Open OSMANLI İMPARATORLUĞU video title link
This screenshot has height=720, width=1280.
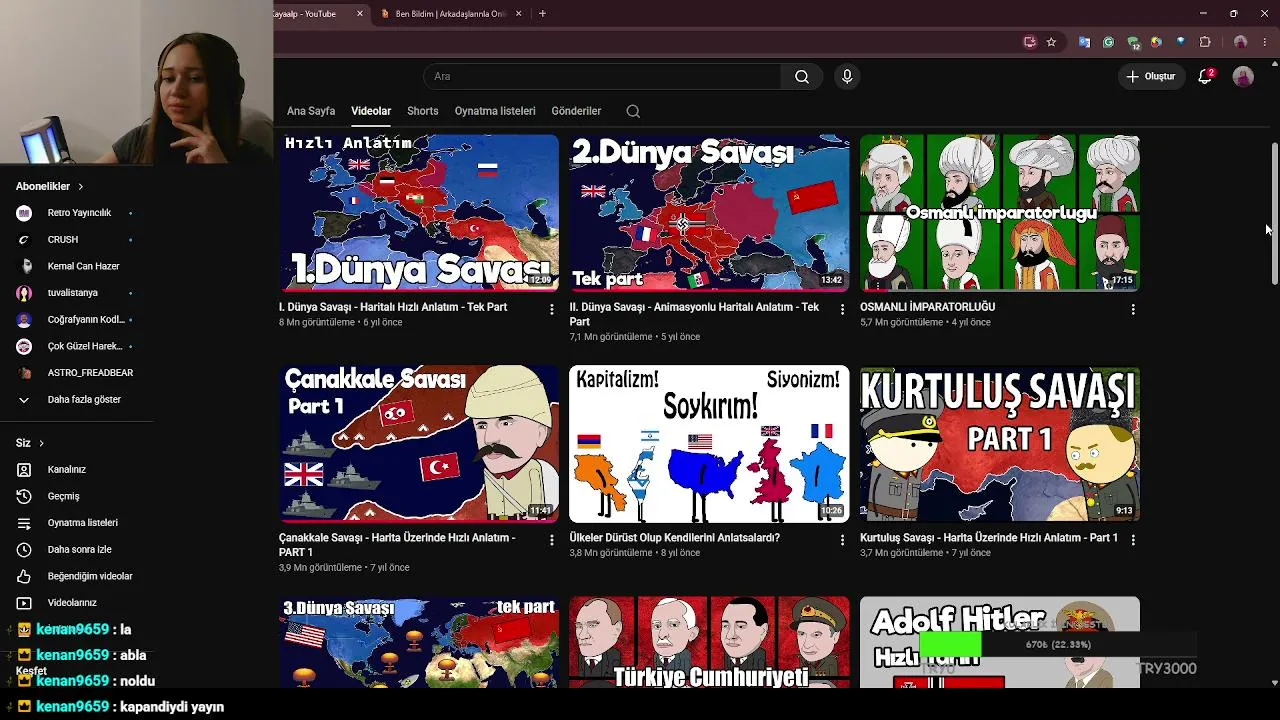(x=927, y=307)
